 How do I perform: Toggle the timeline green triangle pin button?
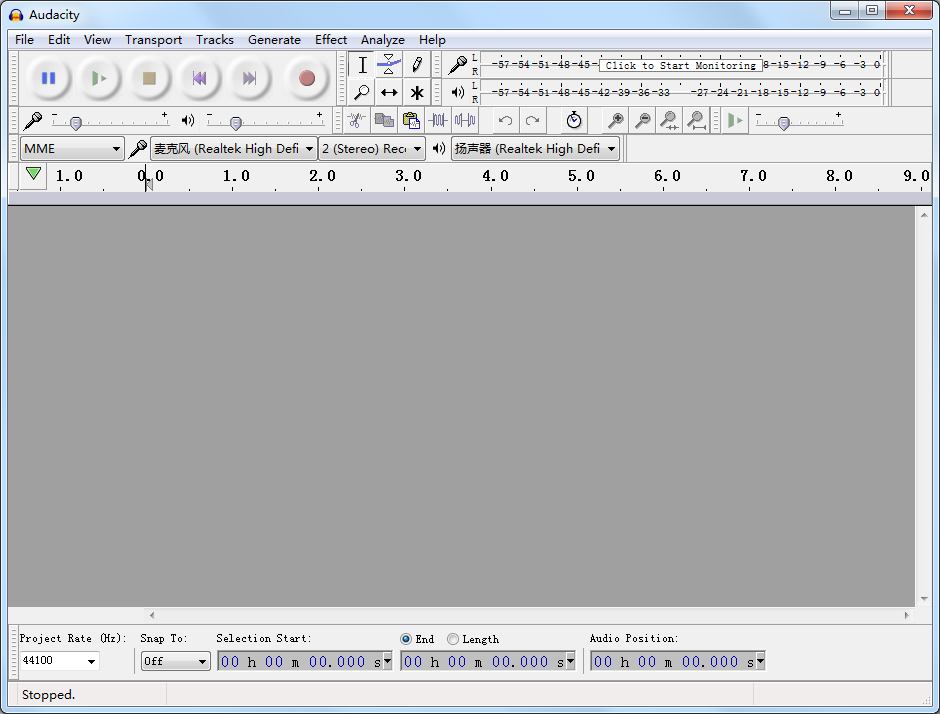pos(34,175)
